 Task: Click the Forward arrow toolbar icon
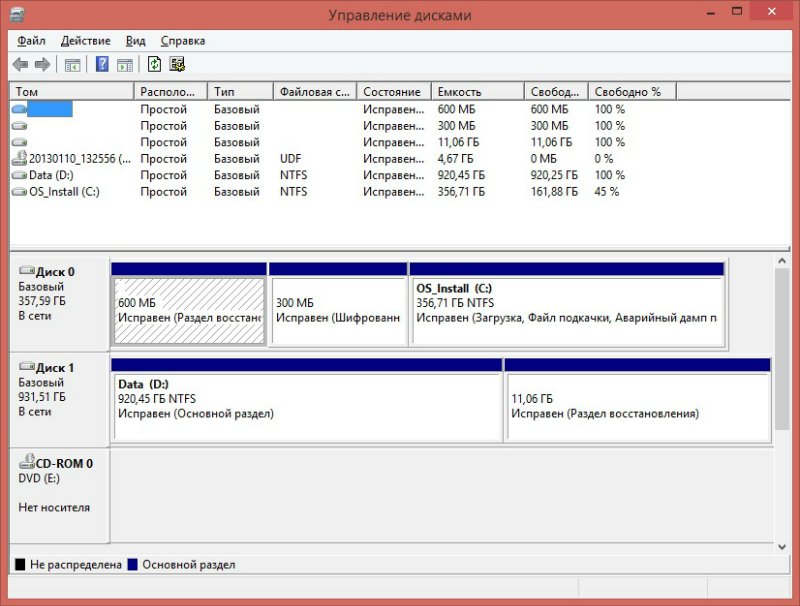click(x=42, y=65)
